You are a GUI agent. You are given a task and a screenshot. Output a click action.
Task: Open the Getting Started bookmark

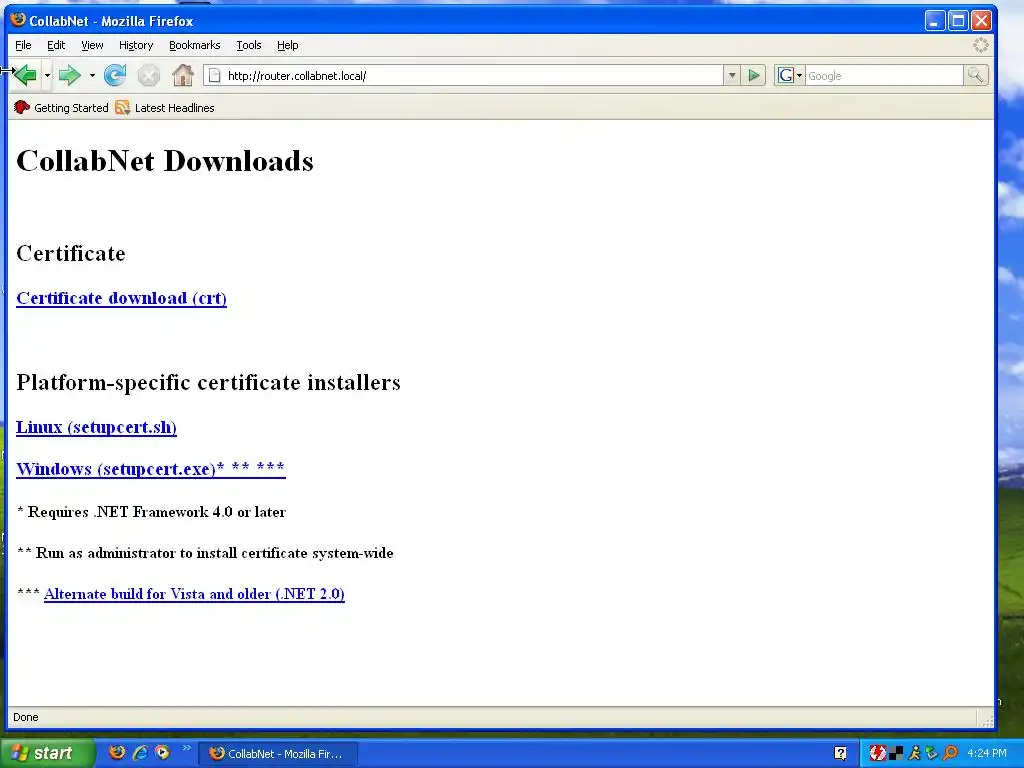tap(61, 108)
